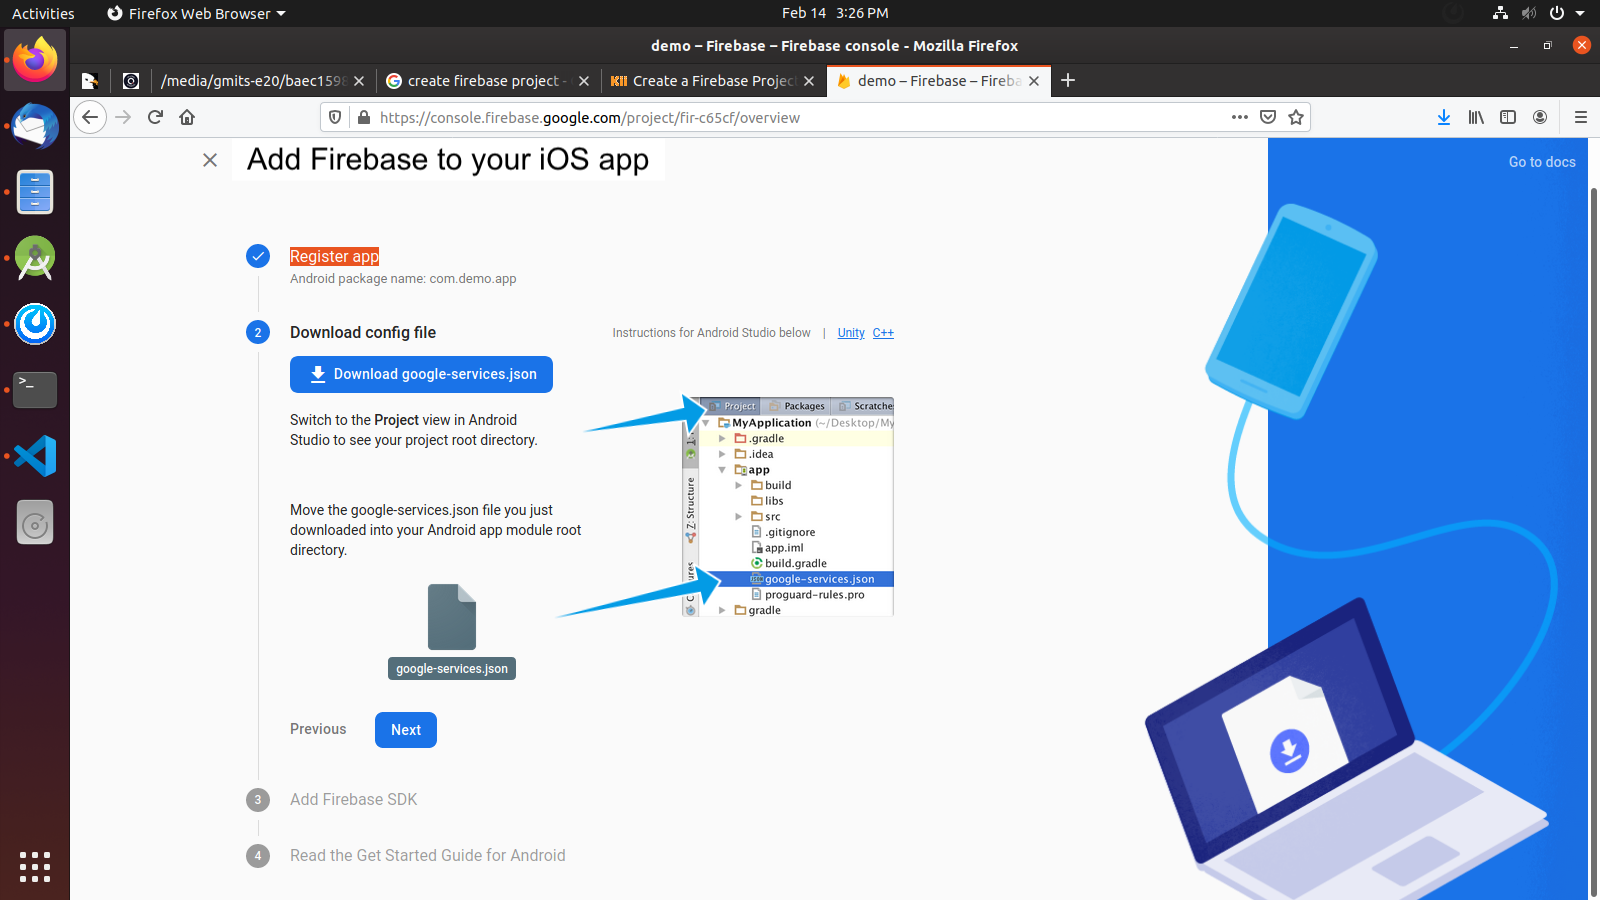Launch Android Studio from the dock
The width and height of the screenshot is (1600, 900).
pyautogui.click(x=35, y=258)
